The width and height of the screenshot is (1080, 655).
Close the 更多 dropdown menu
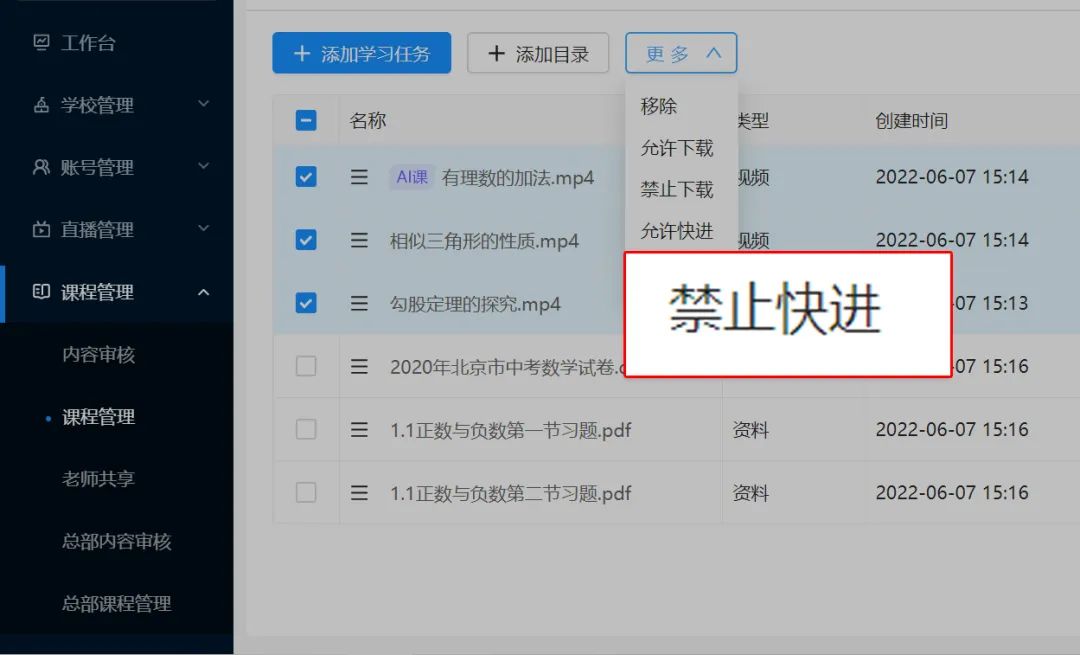click(x=681, y=53)
